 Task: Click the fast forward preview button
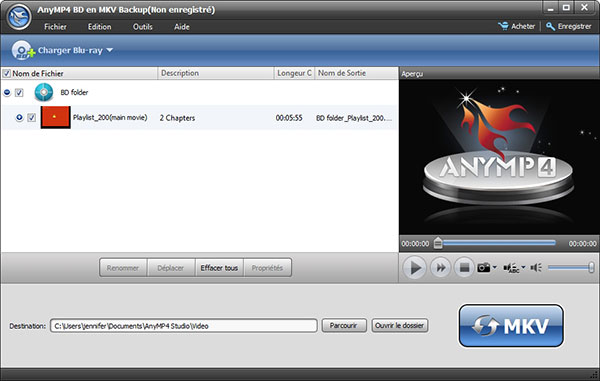click(x=440, y=267)
